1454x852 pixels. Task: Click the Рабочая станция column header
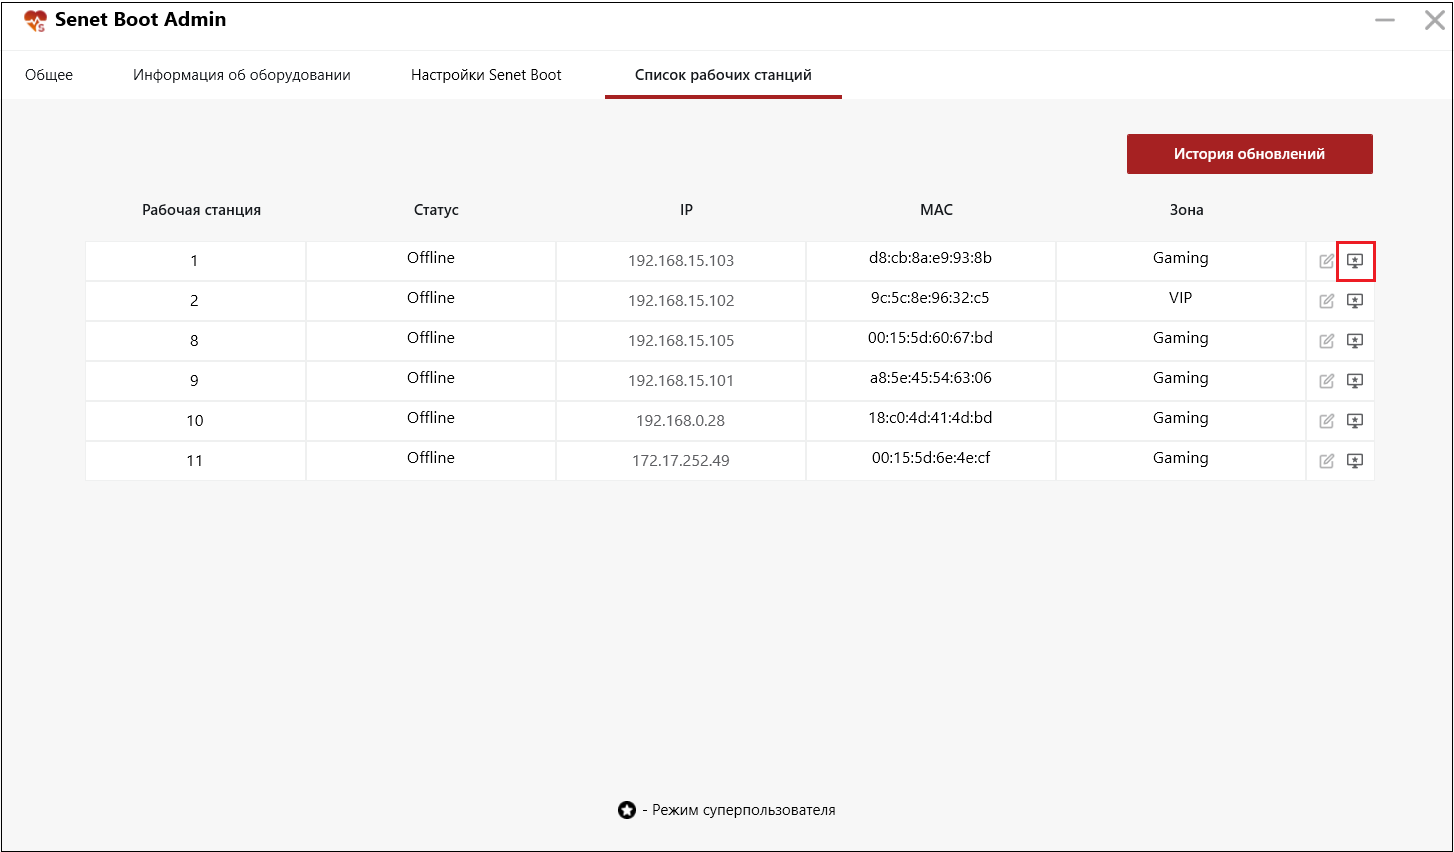(x=201, y=210)
